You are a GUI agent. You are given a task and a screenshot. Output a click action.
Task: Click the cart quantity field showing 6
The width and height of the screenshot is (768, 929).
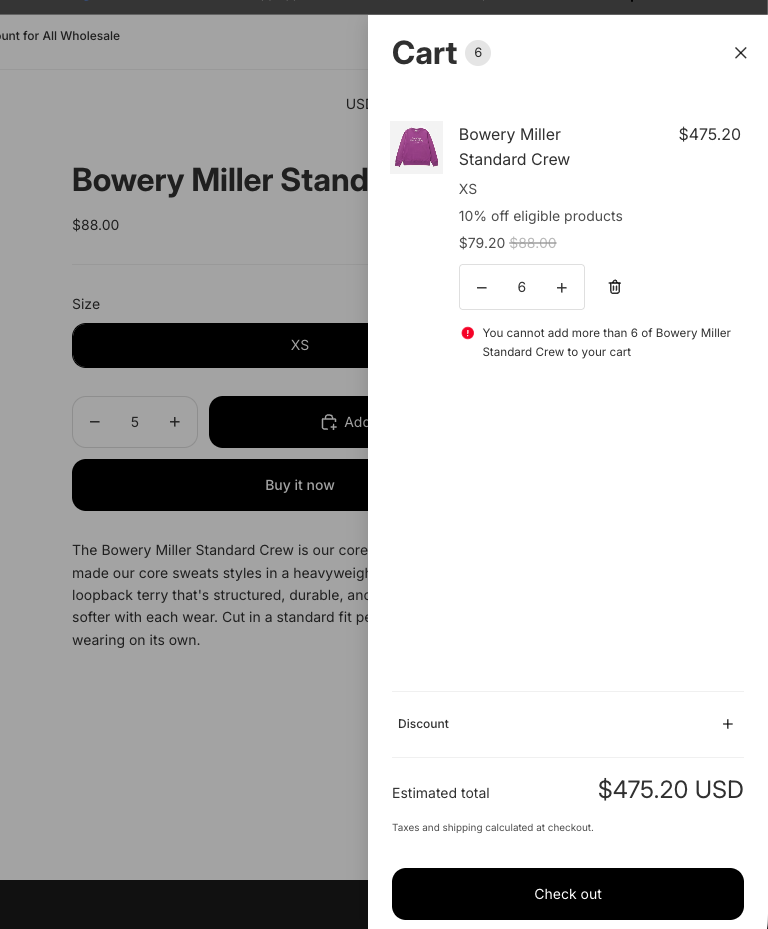pos(522,287)
